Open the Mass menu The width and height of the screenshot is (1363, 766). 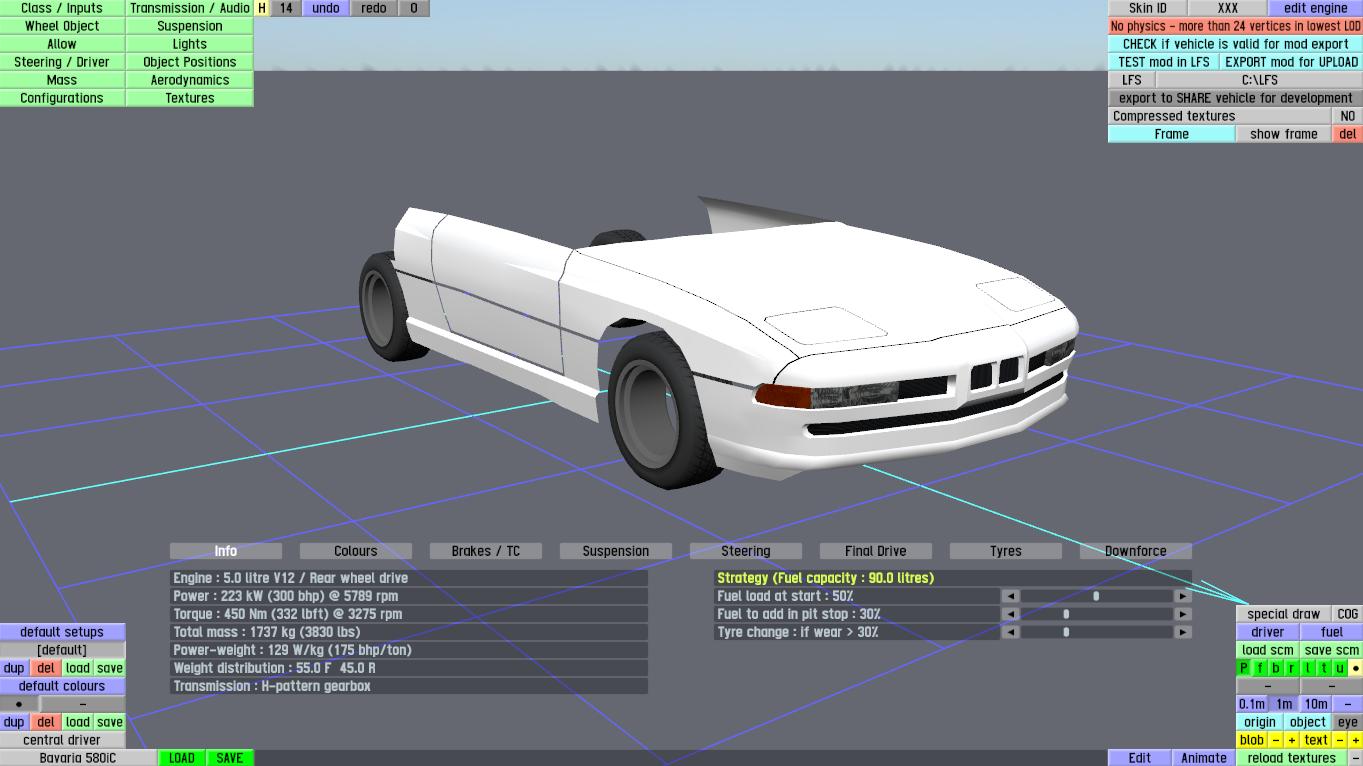pos(62,80)
